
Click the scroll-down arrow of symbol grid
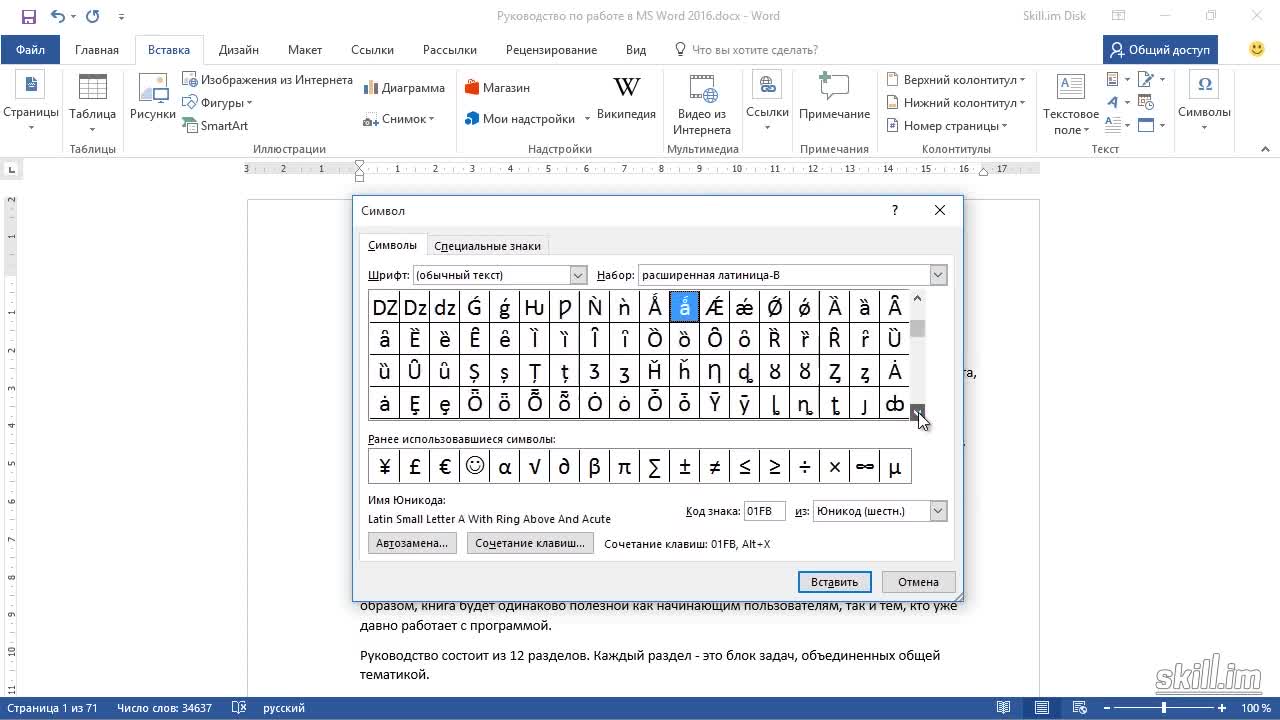[x=917, y=411]
